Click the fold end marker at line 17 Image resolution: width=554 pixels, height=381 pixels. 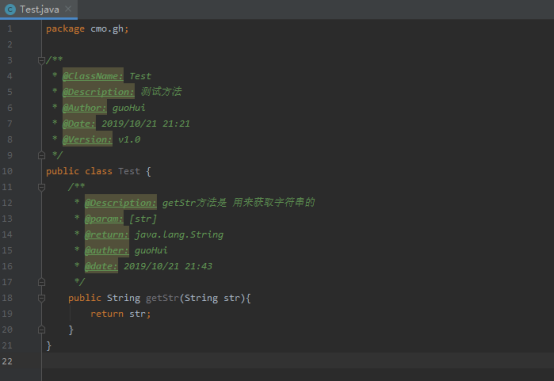tap(41, 282)
